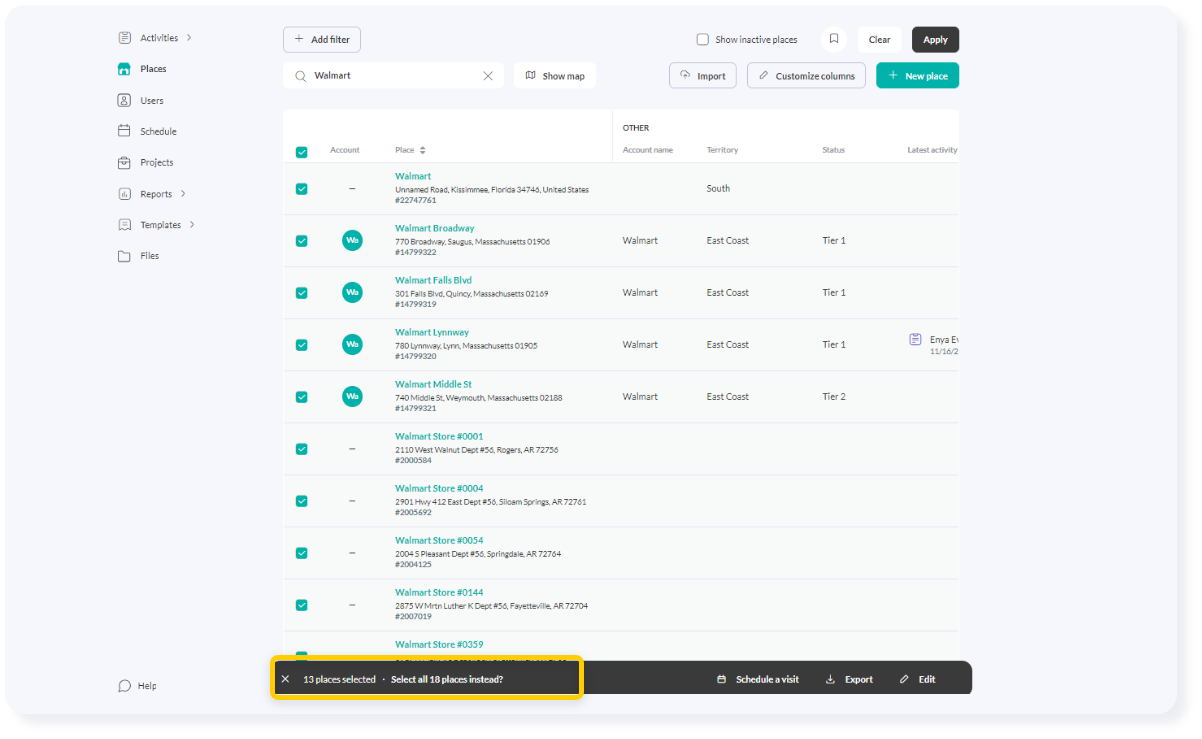The width and height of the screenshot is (1202, 739).
Task: Dismiss the selection bar with X icon
Action: pos(285,679)
